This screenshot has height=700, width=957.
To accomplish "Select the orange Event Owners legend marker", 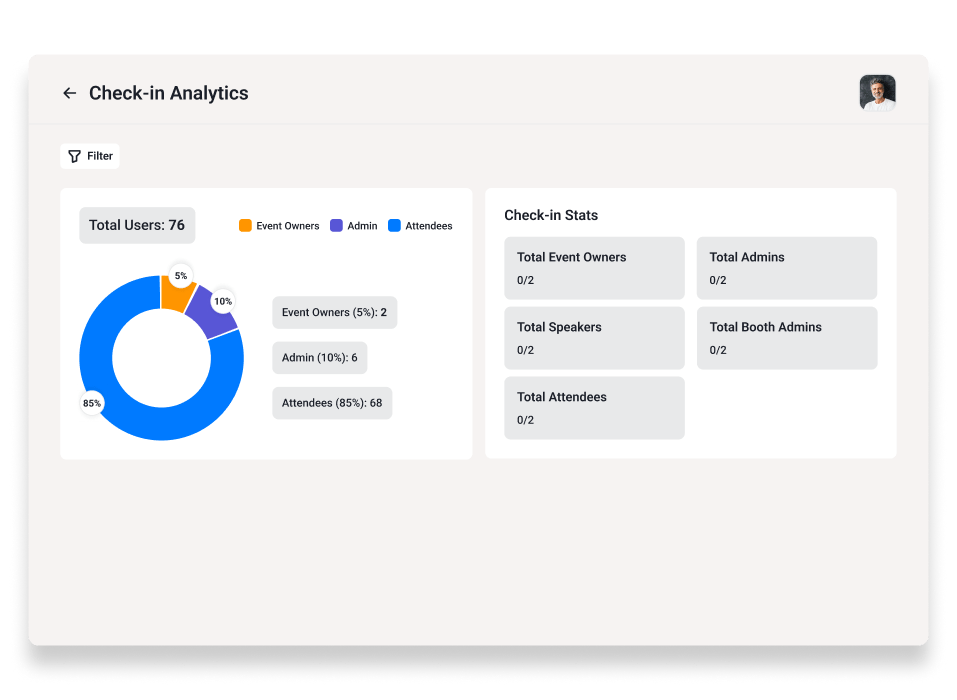I will coord(243,226).
